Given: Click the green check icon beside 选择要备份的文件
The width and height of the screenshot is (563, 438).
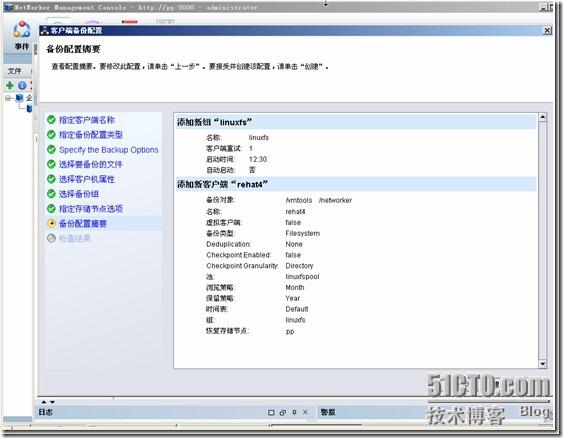Looking at the screenshot, I should 51,164.
